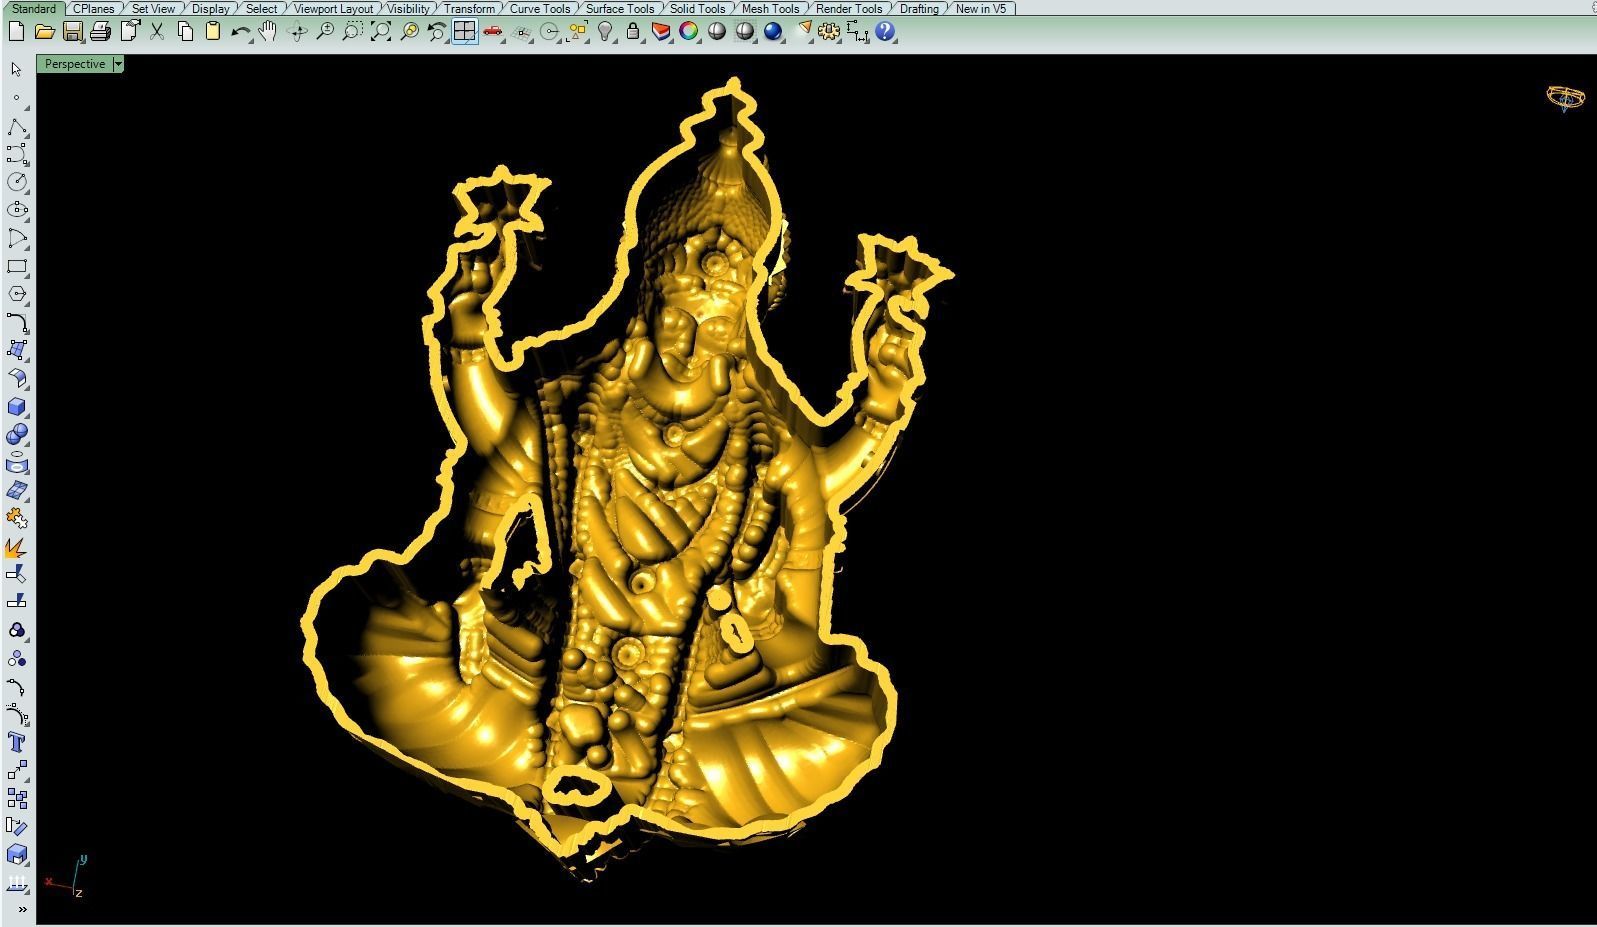Create a spotlight with the cone icon
The width and height of the screenshot is (1597, 927).
[802, 32]
